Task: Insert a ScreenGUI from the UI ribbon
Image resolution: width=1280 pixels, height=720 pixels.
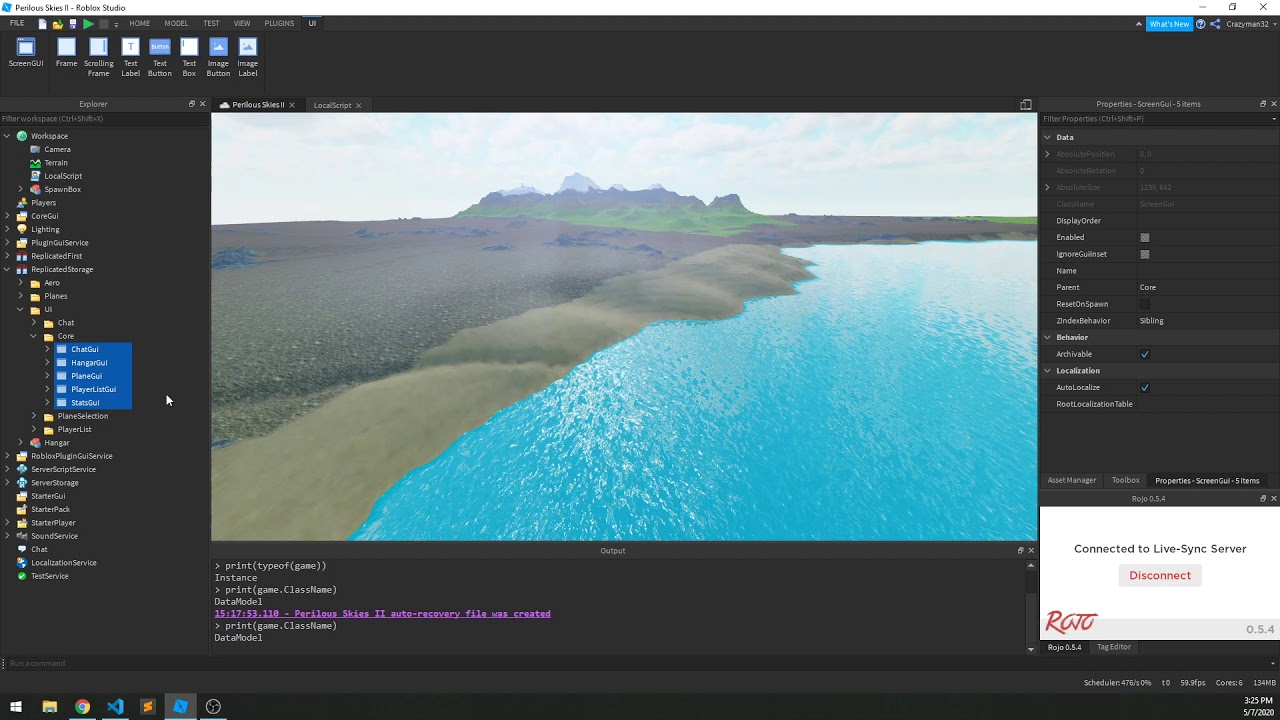Action: tap(26, 53)
